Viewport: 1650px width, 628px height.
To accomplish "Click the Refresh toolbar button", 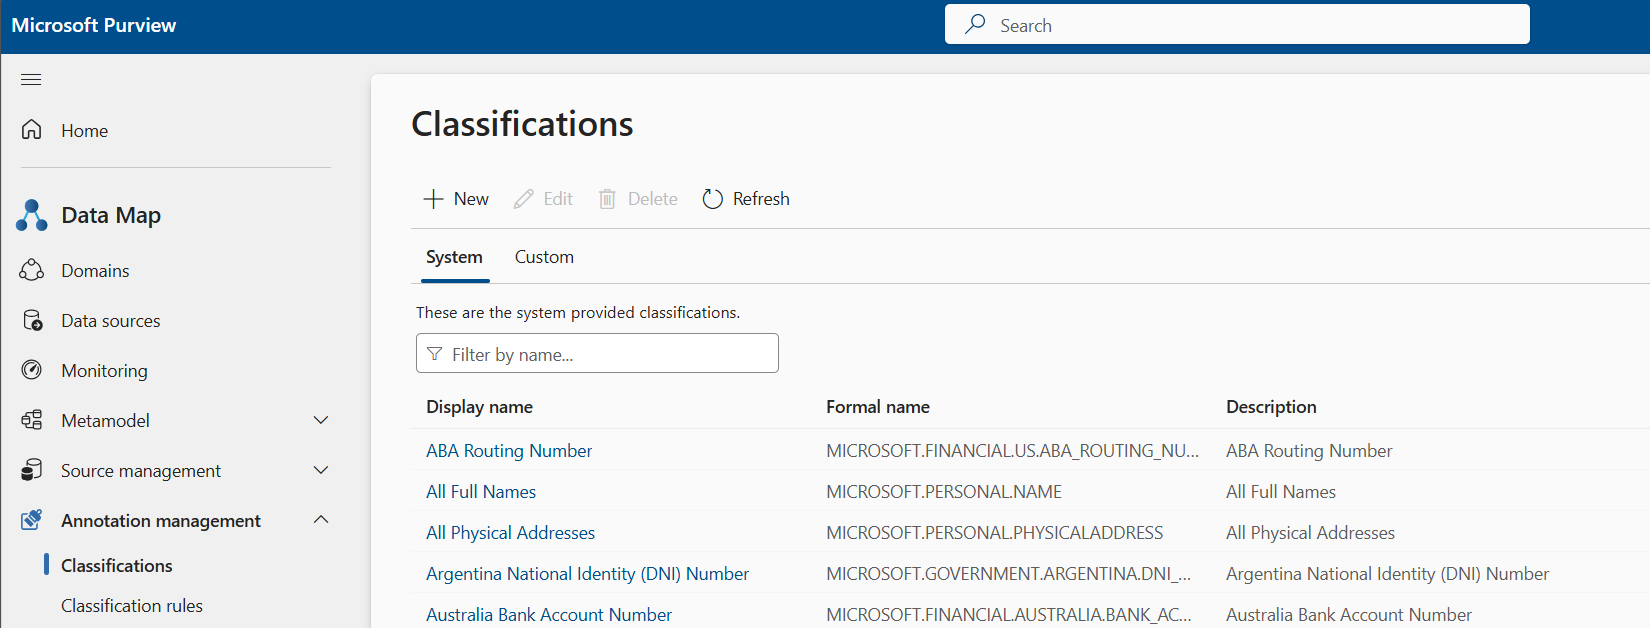I will [746, 199].
